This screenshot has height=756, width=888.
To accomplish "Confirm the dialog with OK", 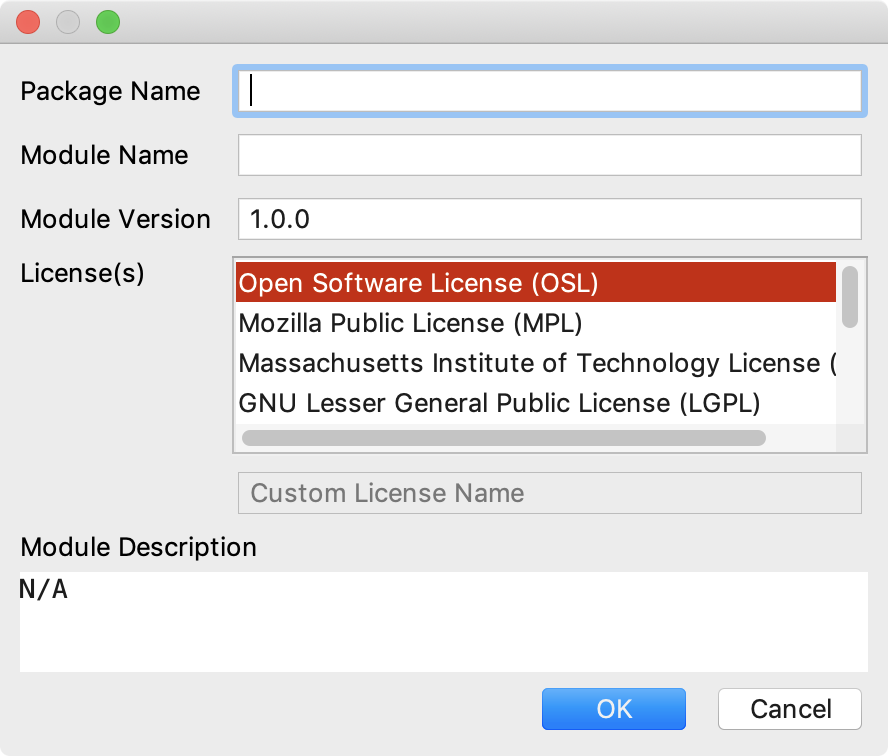I will (x=613, y=709).
